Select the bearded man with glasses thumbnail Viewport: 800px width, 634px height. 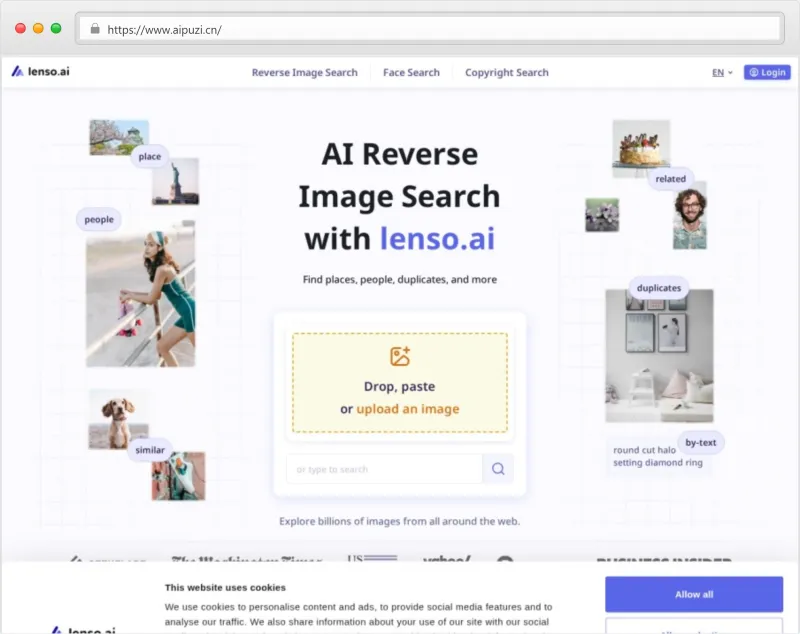[690, 215]
